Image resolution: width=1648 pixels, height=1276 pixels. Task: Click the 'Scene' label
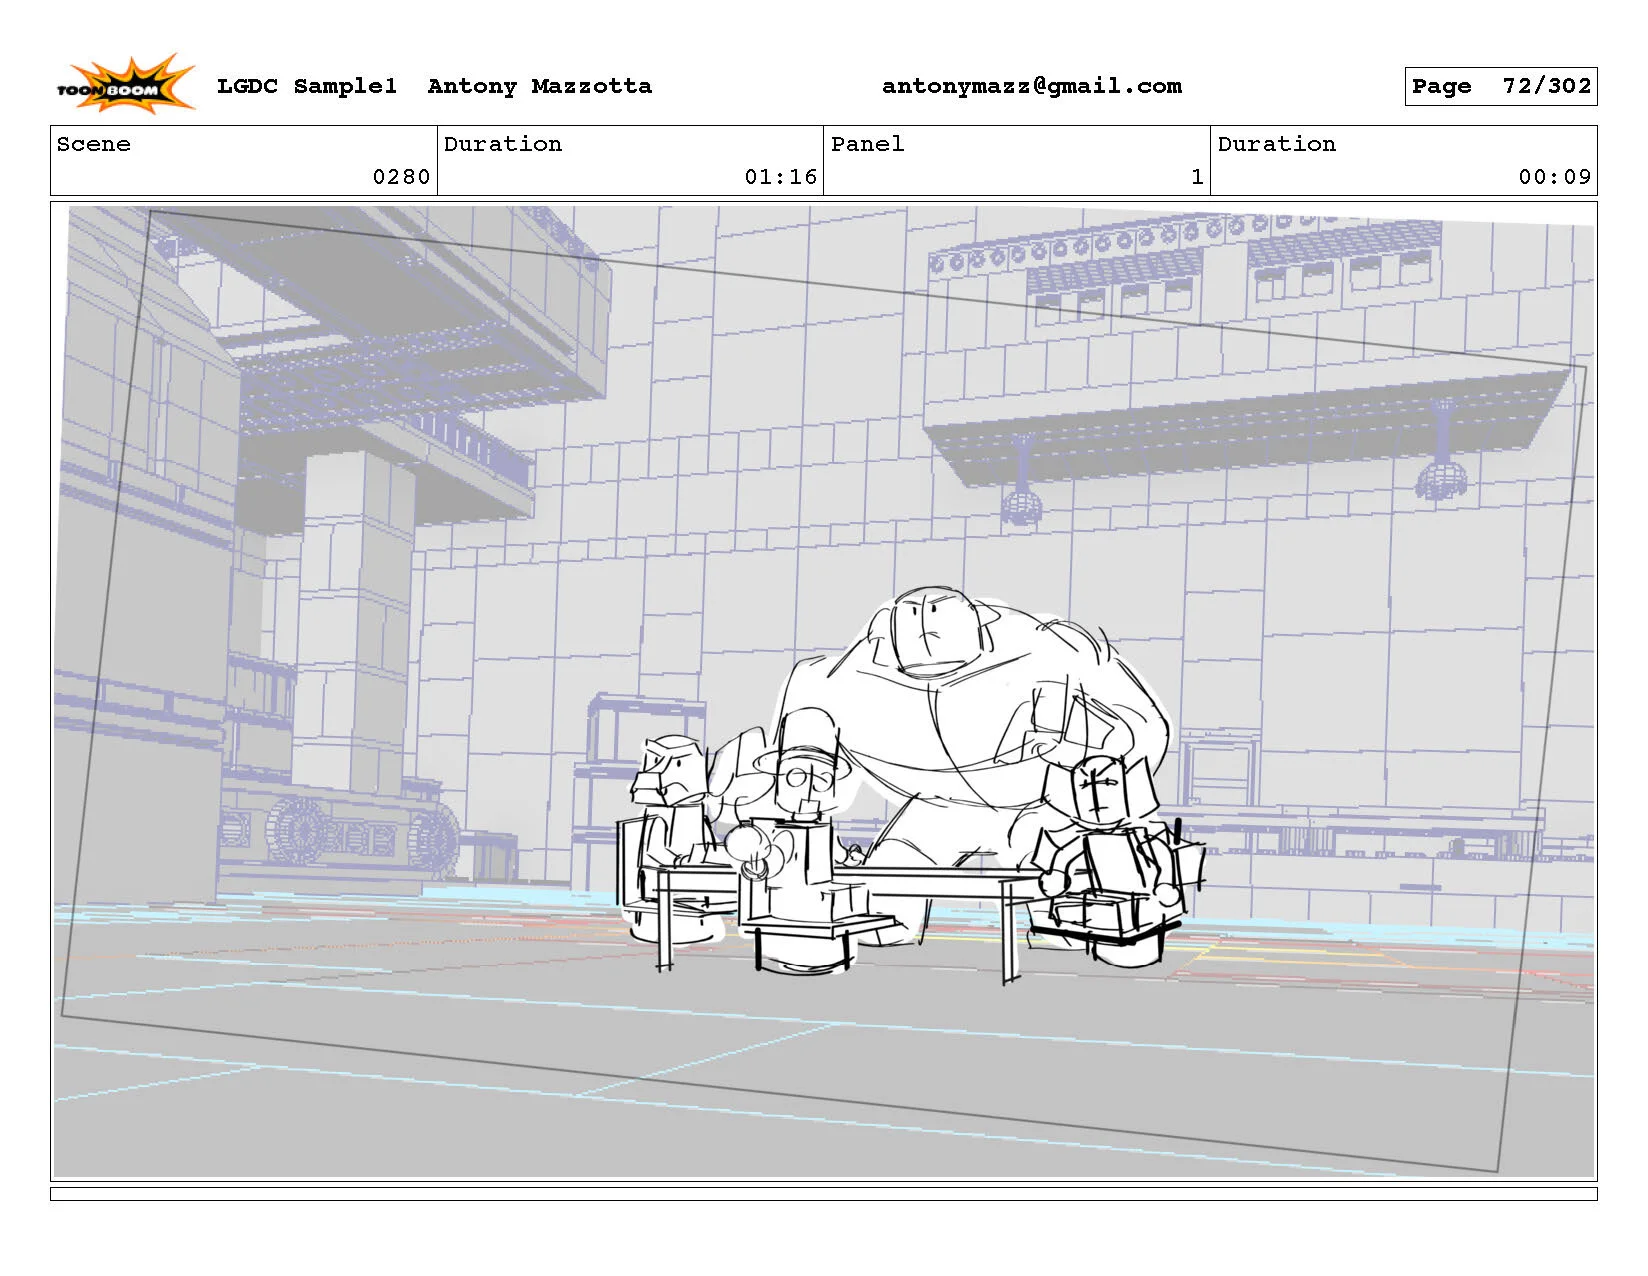(x=93, y=144)
